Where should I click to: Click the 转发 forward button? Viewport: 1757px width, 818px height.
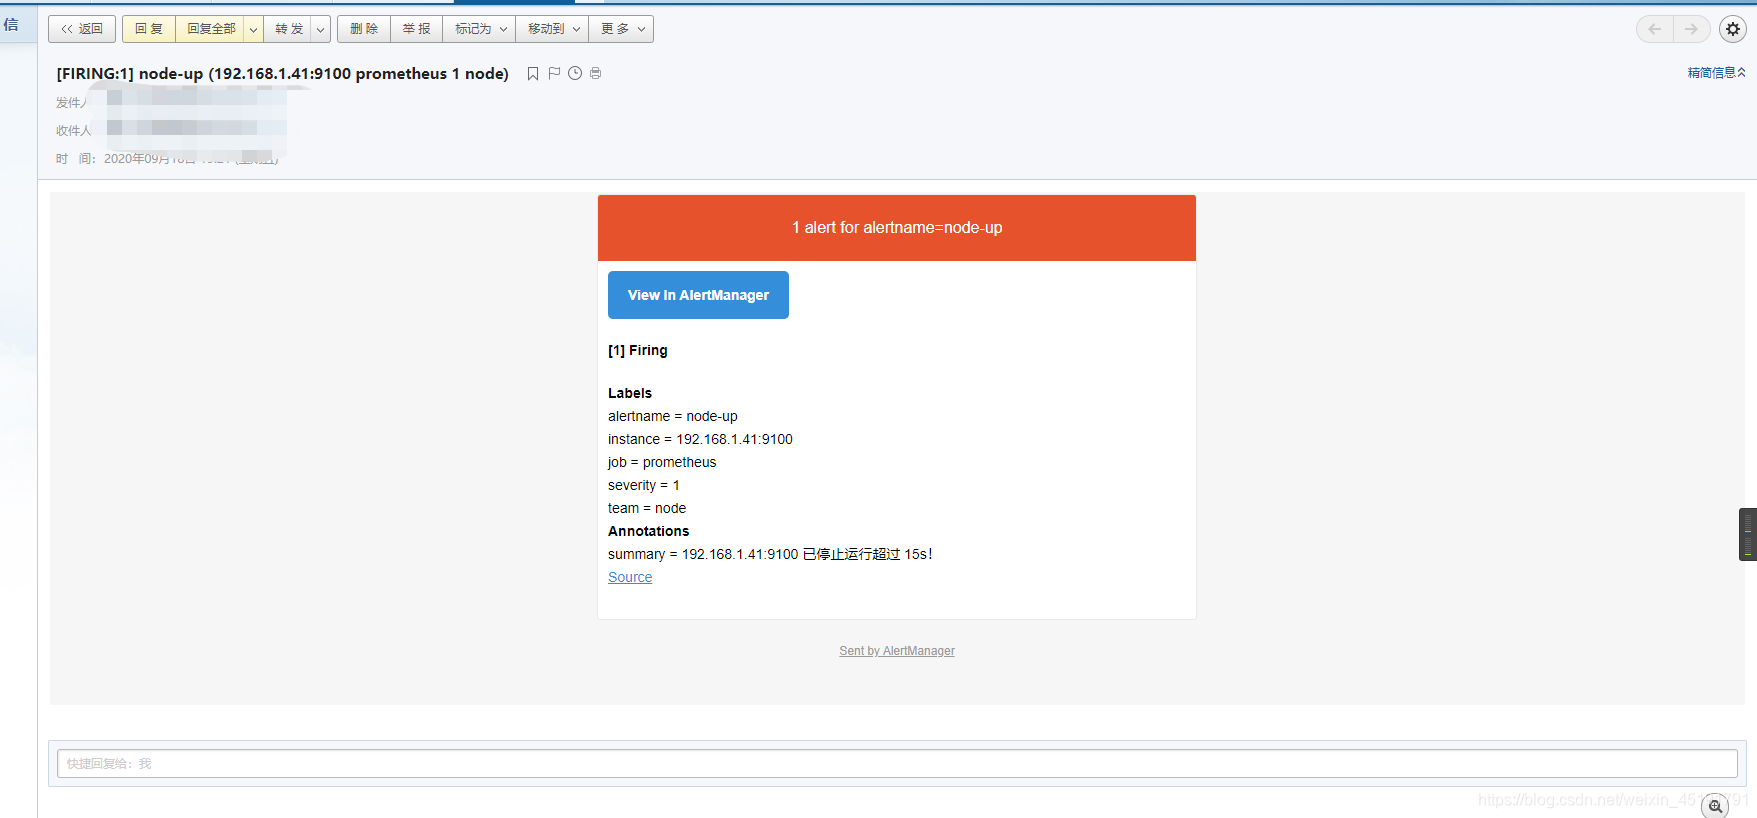289,29
